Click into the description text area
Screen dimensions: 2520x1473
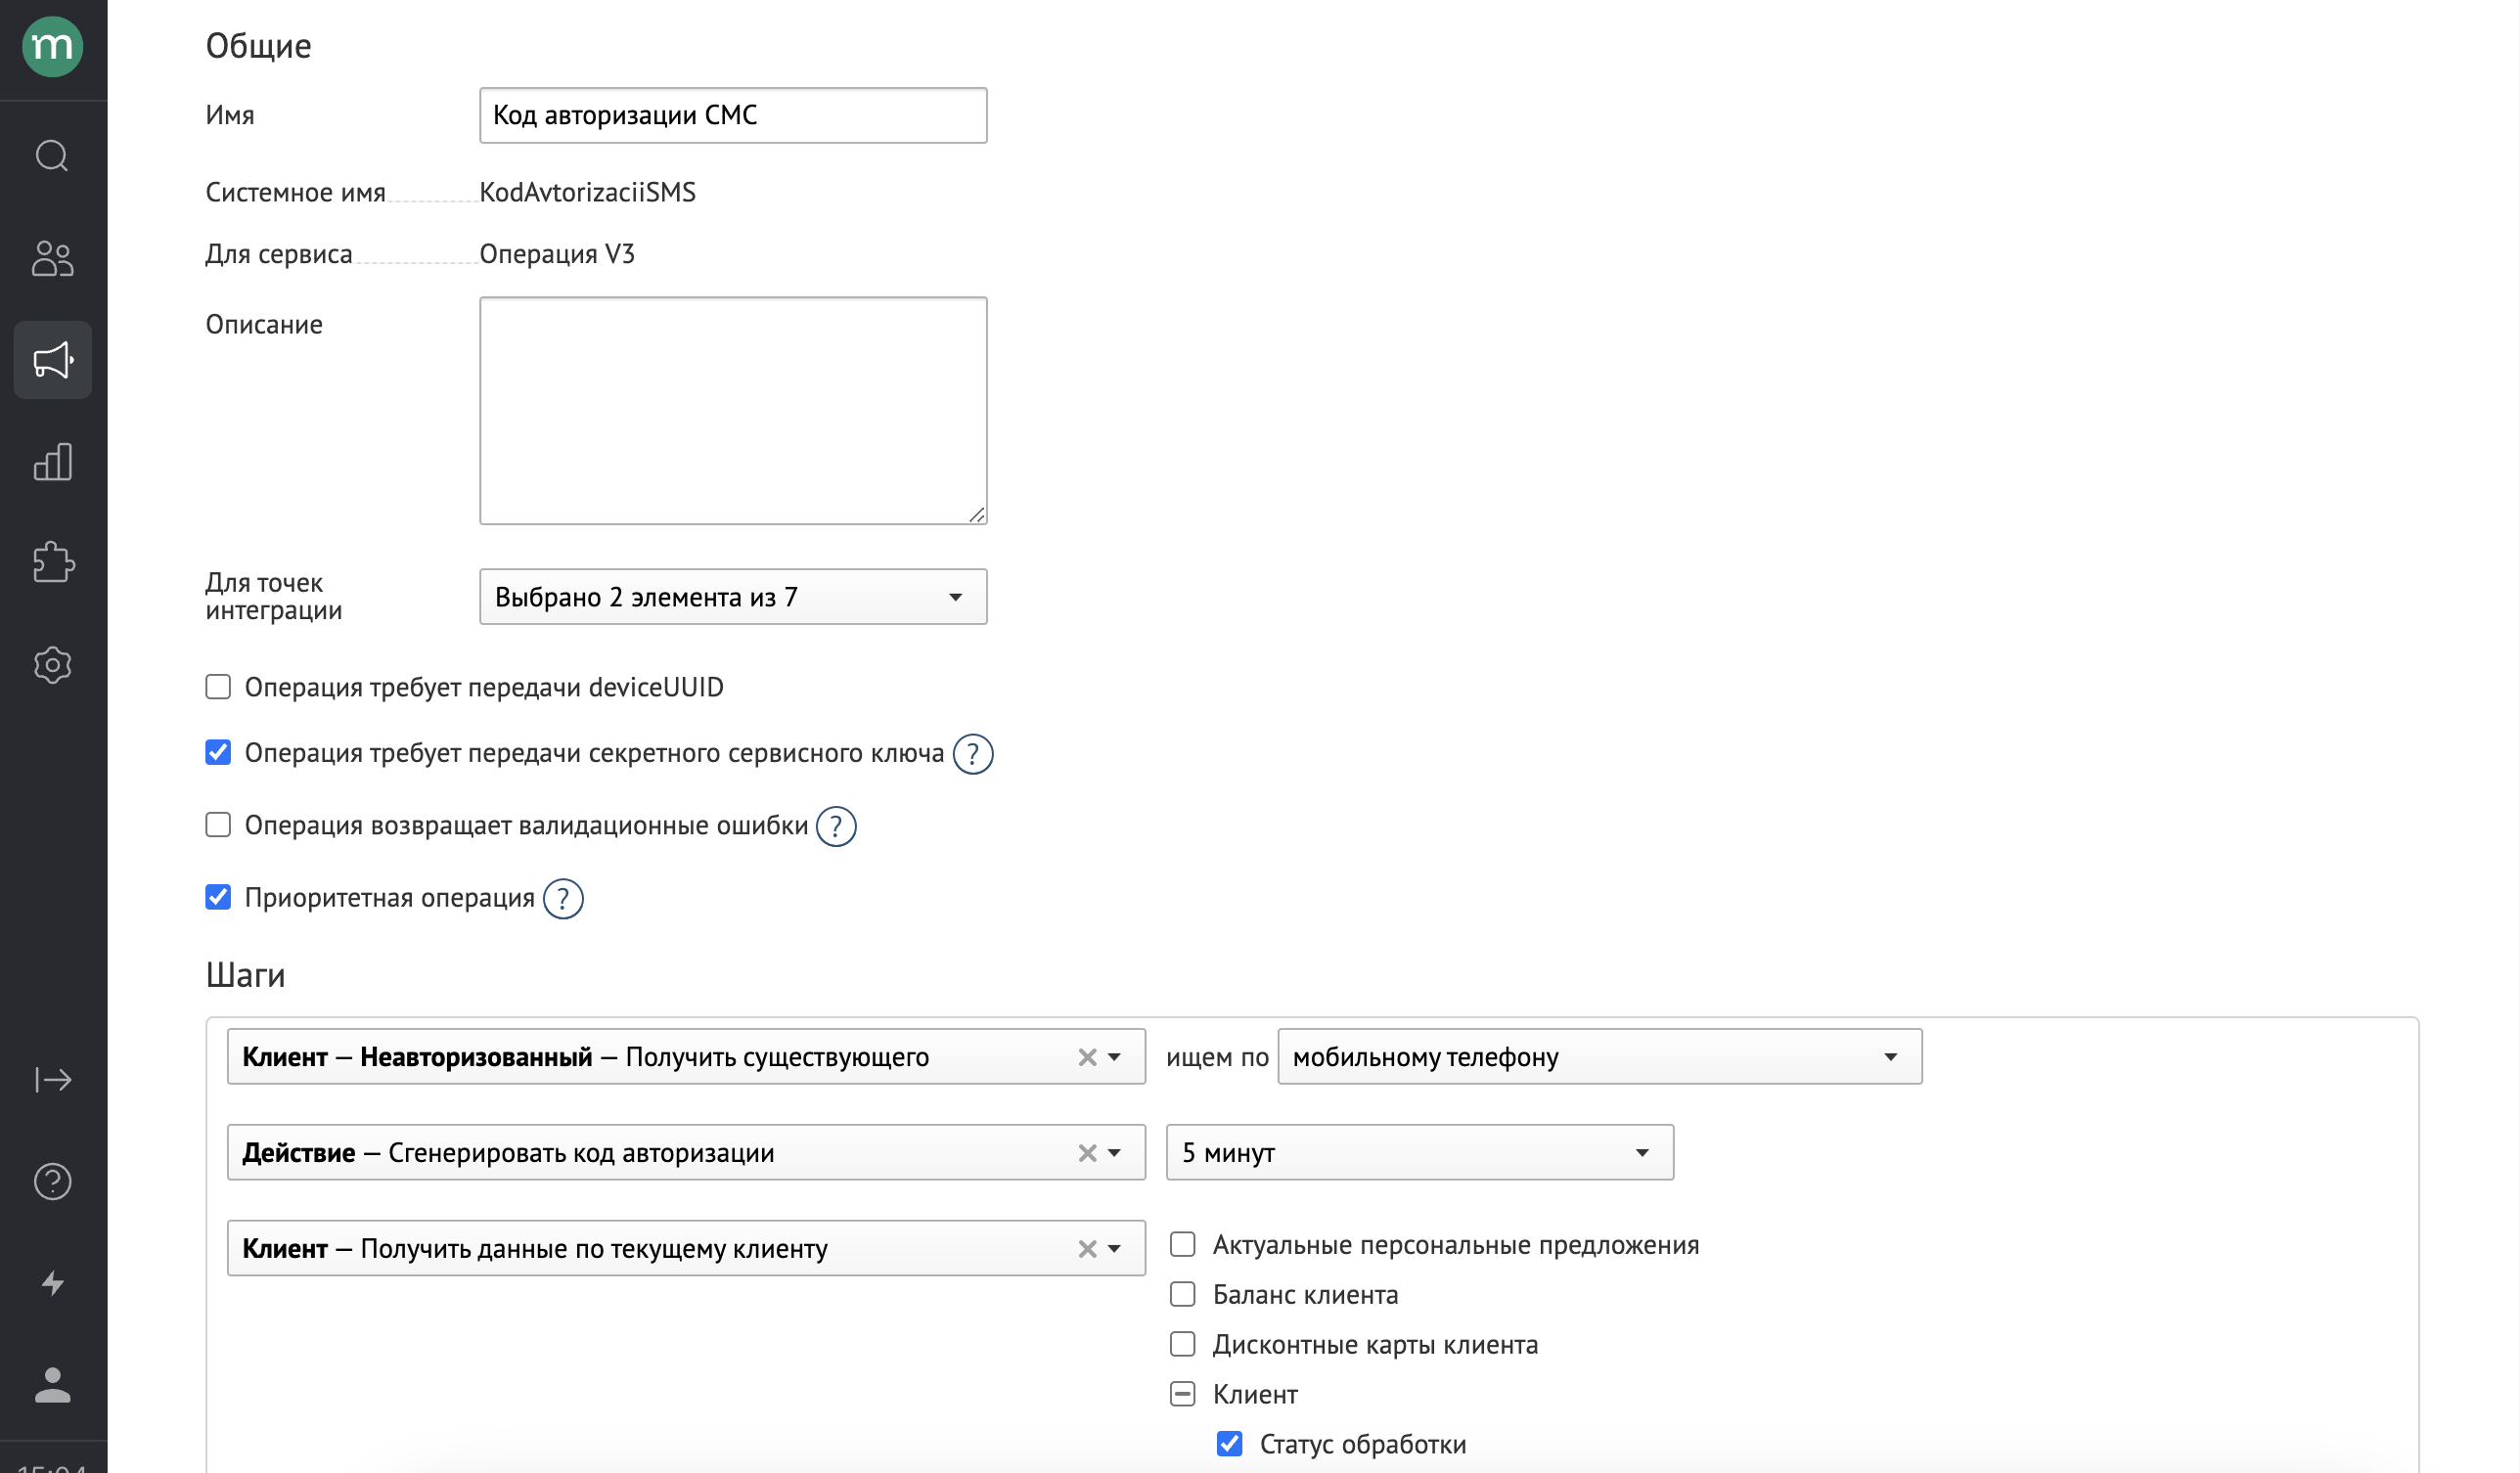click(733, 411)
